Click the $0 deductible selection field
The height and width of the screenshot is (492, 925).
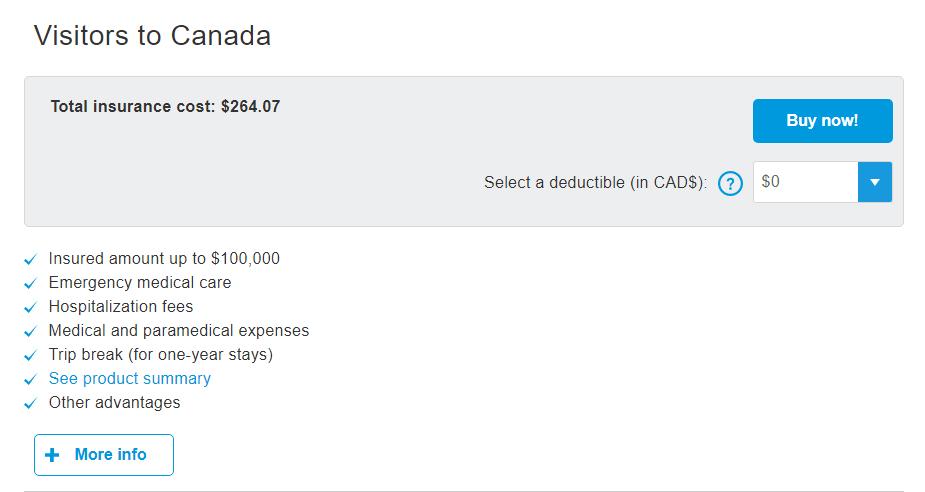pyautogui.click(x=805, y=182)
